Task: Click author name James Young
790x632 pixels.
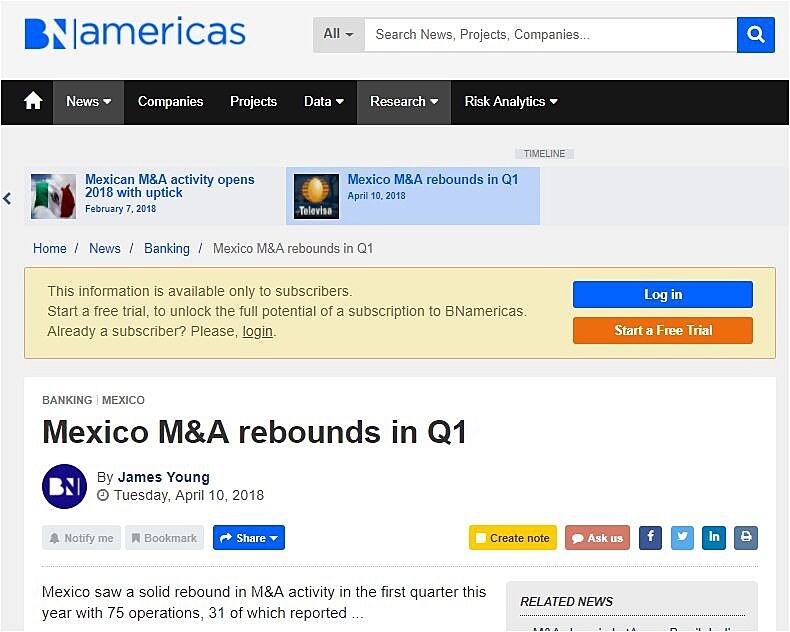Action: (x=164, y=477)
